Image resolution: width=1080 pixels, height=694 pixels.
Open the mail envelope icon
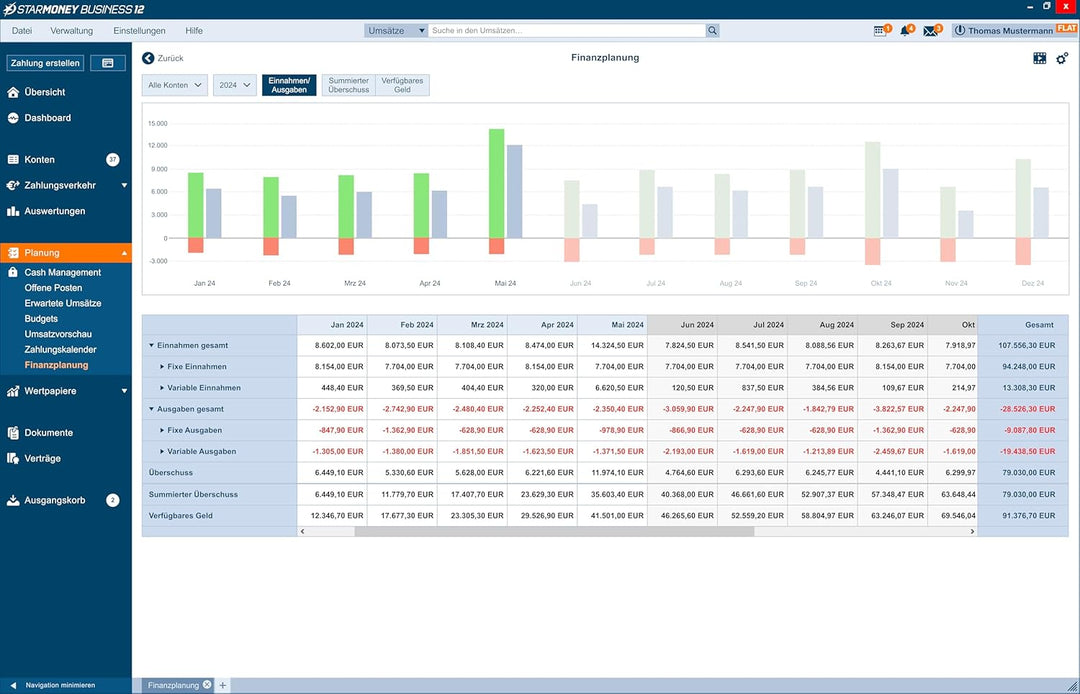pyautogui.click(x=930, y=31)
